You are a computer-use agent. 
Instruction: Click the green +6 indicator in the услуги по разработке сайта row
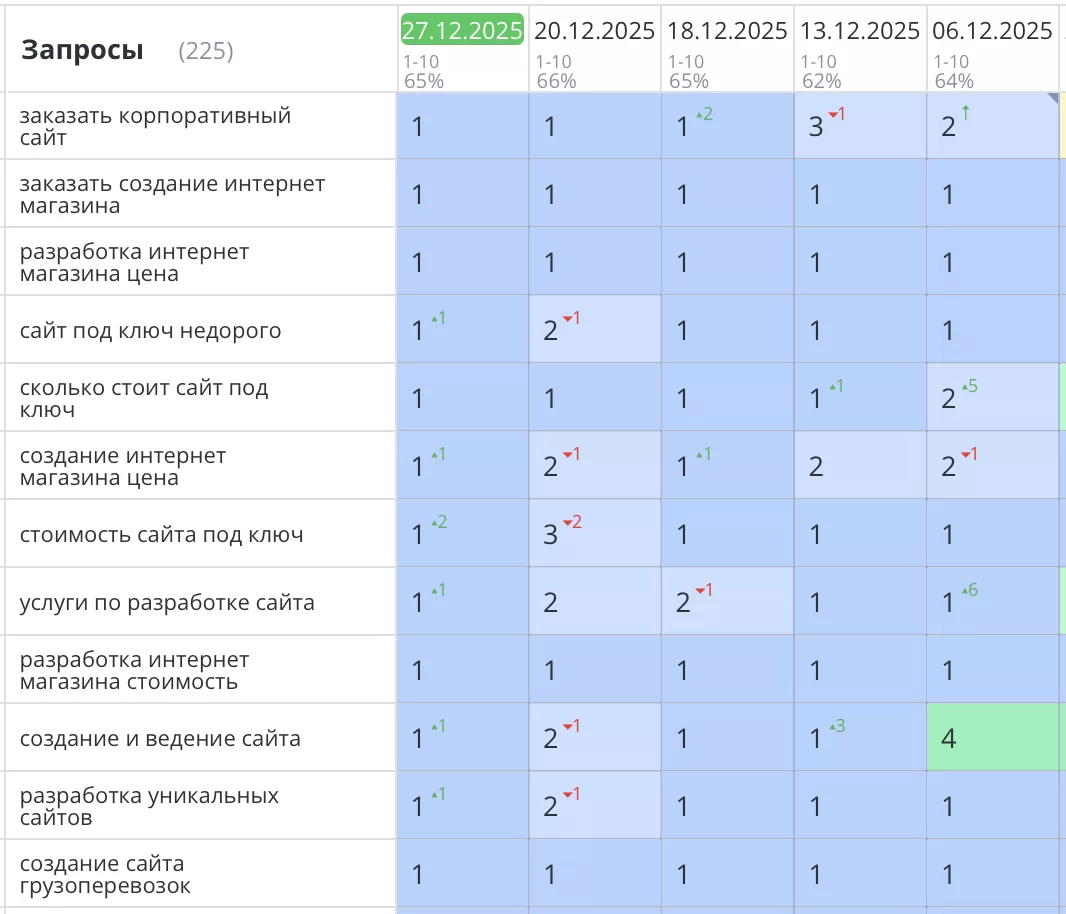pos(968,590)
